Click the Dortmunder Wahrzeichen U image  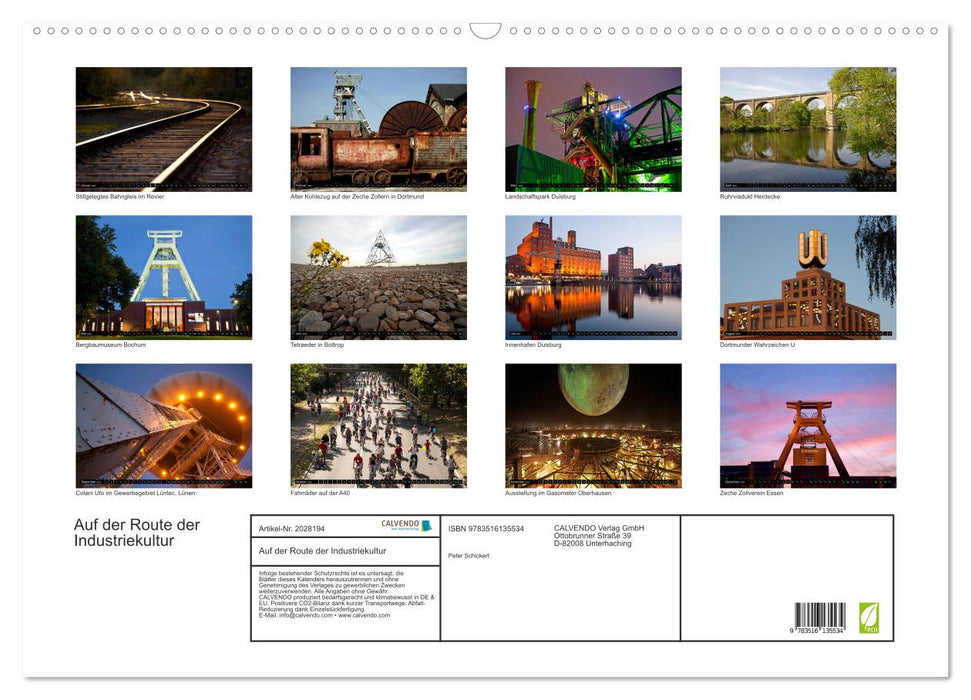tap(809, 276)
